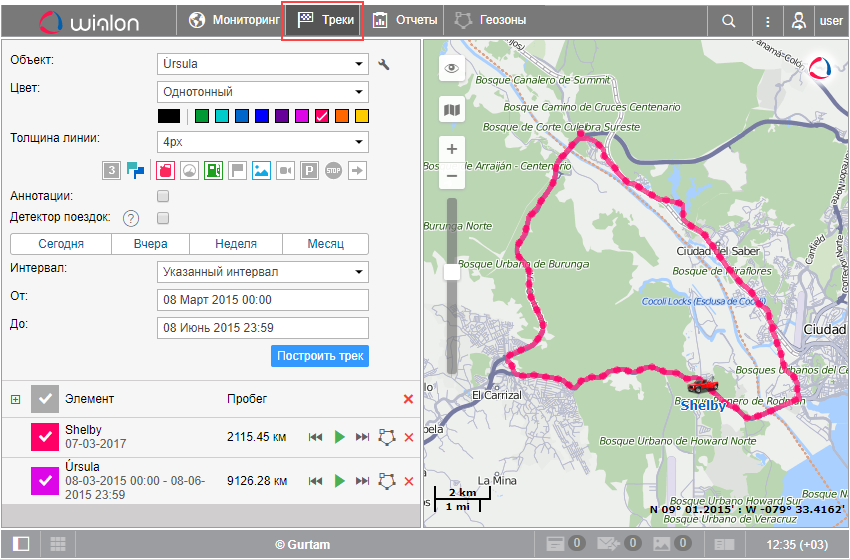
Task: Toggle the Элемент select-all checkbox
Action: click(45, 399)
